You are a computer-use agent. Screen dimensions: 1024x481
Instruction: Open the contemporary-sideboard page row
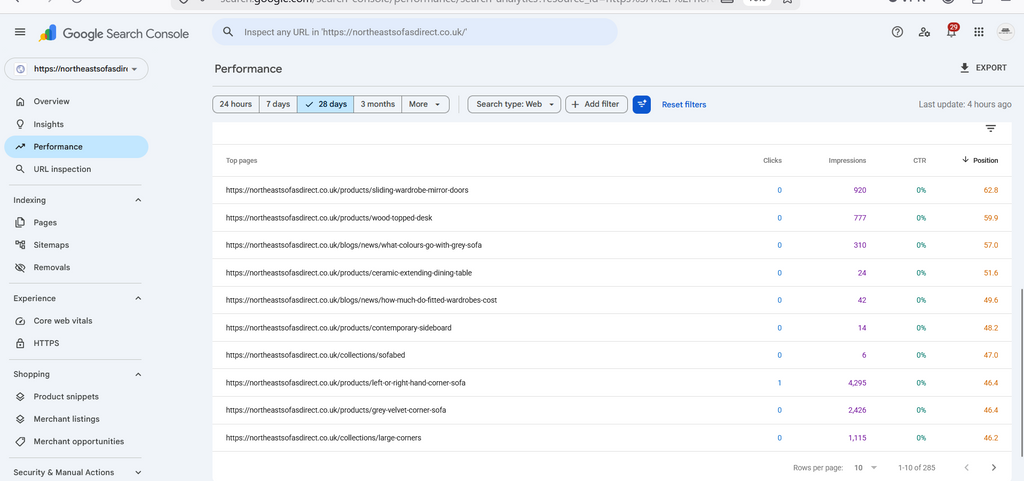coord(611,328)
